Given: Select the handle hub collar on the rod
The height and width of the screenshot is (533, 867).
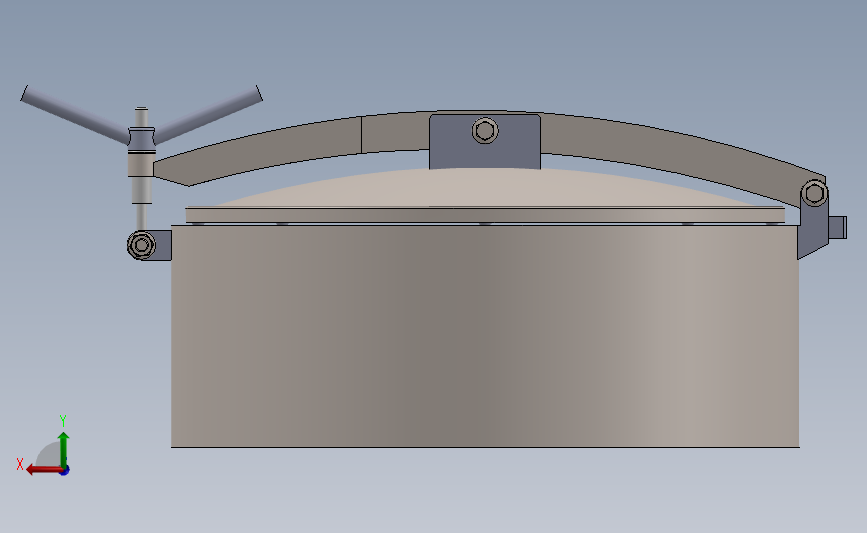Looking at the screenshot, I should point(142,140).
